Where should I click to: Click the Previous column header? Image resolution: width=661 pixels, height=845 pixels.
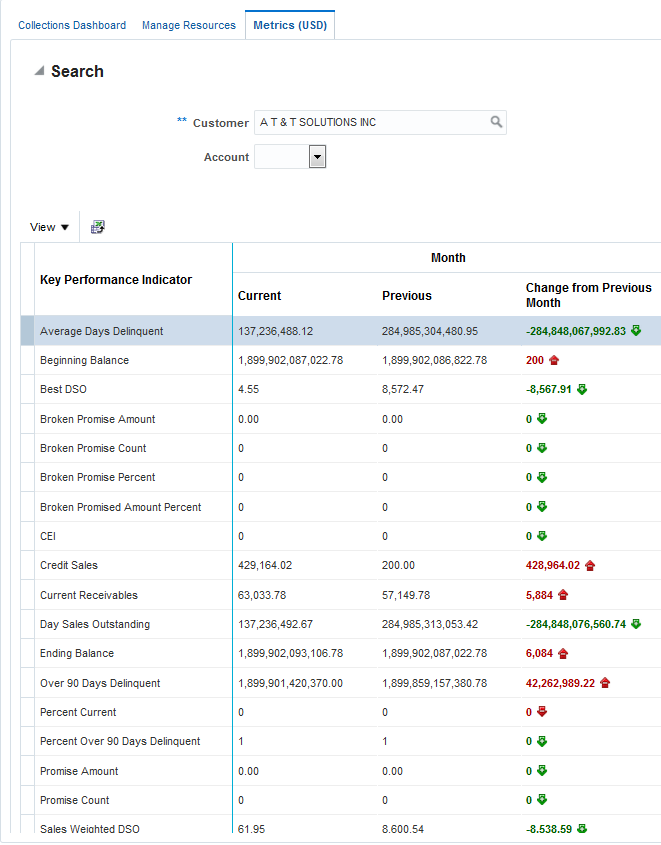pos(407,295)
